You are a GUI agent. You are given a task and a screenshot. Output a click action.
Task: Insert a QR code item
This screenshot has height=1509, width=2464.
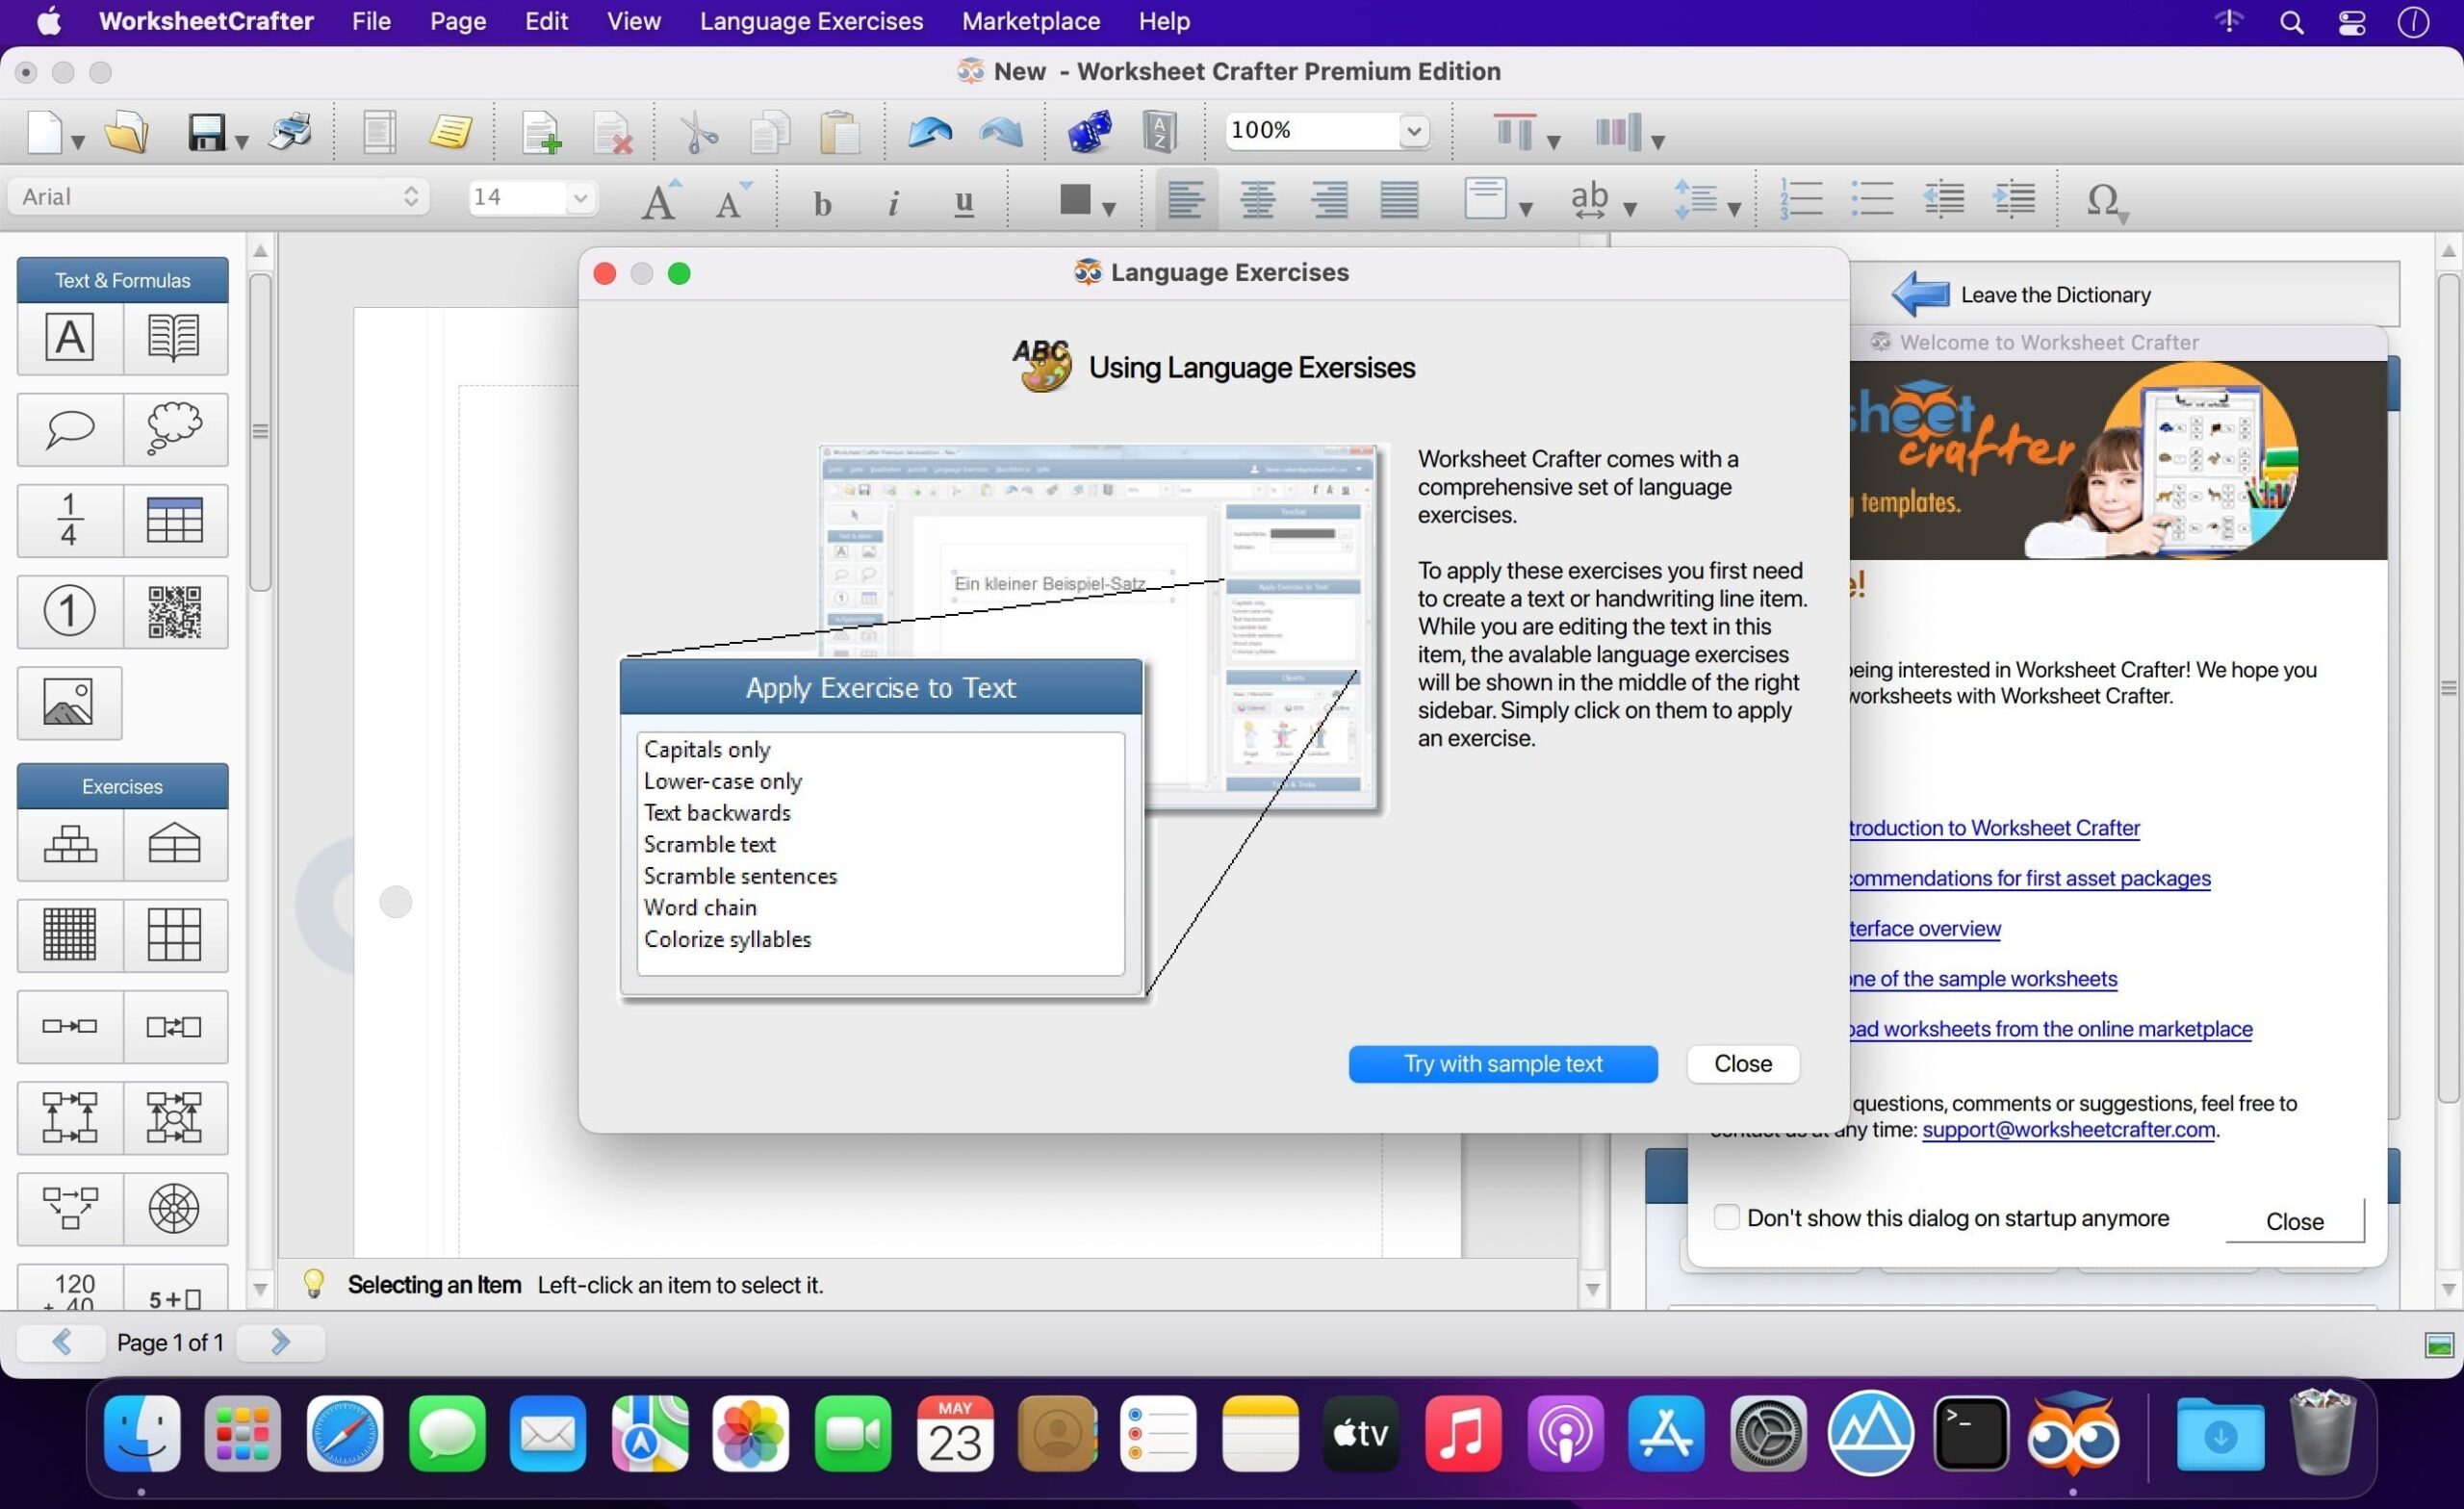pyautogui.click(x=174, y=611)
